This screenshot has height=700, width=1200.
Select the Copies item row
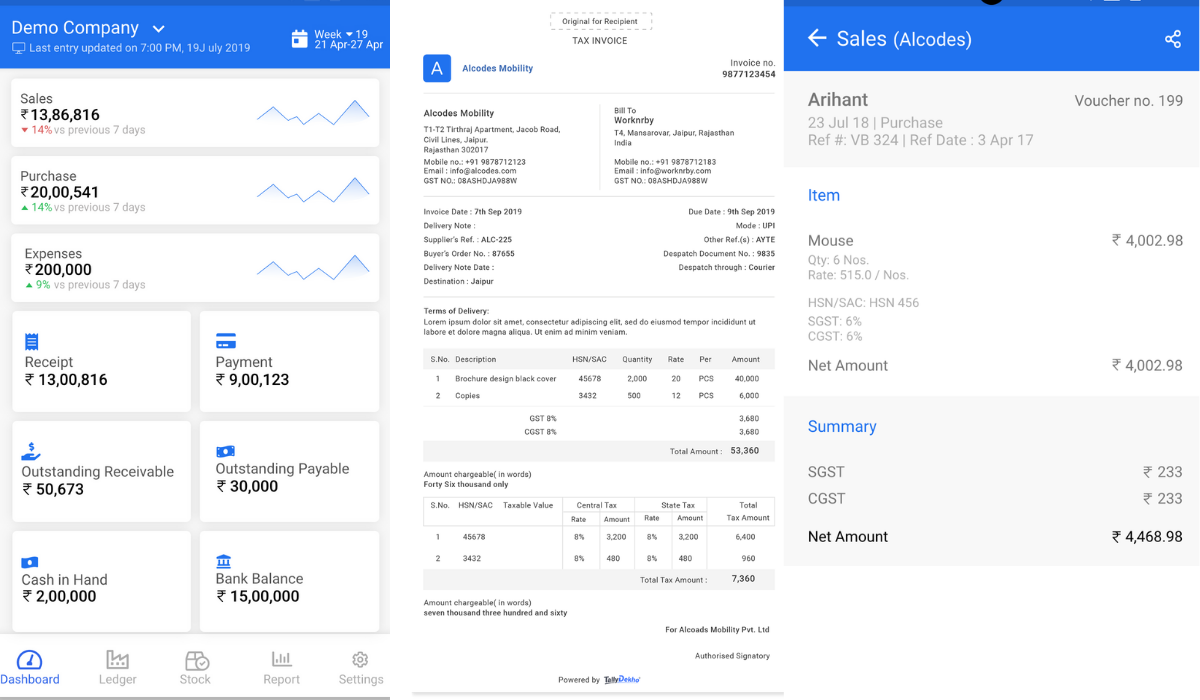click(598, 396)
